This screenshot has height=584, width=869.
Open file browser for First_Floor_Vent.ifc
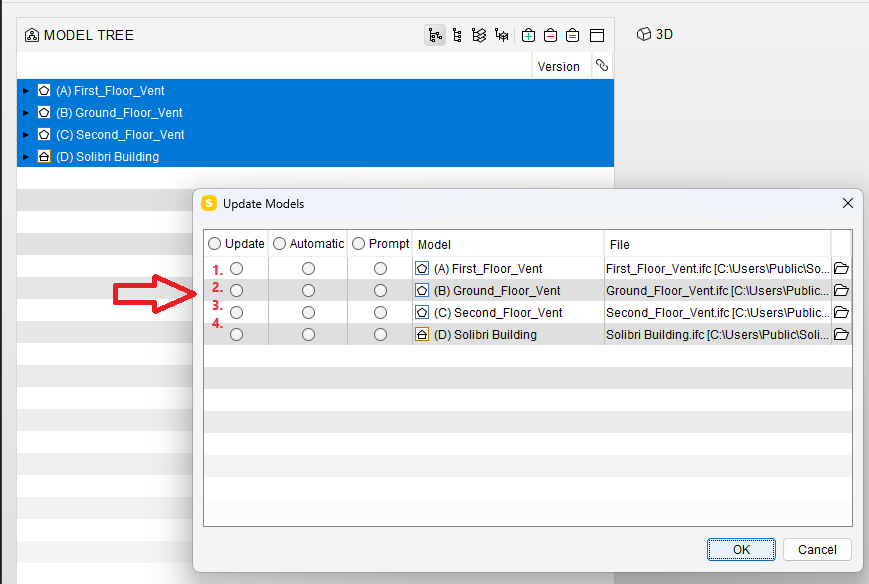pos(841,268)
